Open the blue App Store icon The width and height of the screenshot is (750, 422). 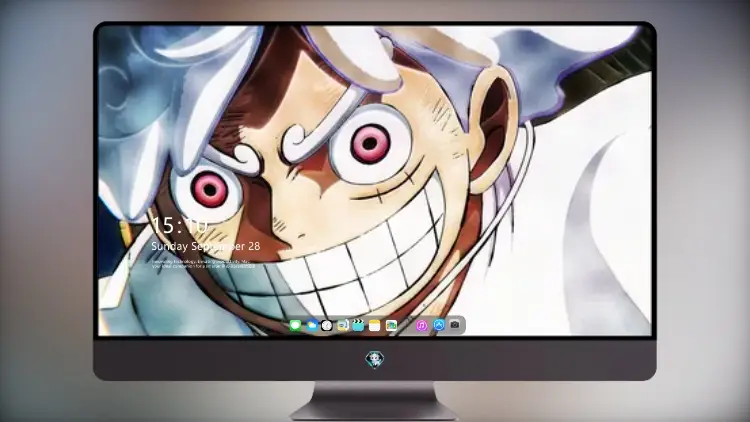coord(439,325)
